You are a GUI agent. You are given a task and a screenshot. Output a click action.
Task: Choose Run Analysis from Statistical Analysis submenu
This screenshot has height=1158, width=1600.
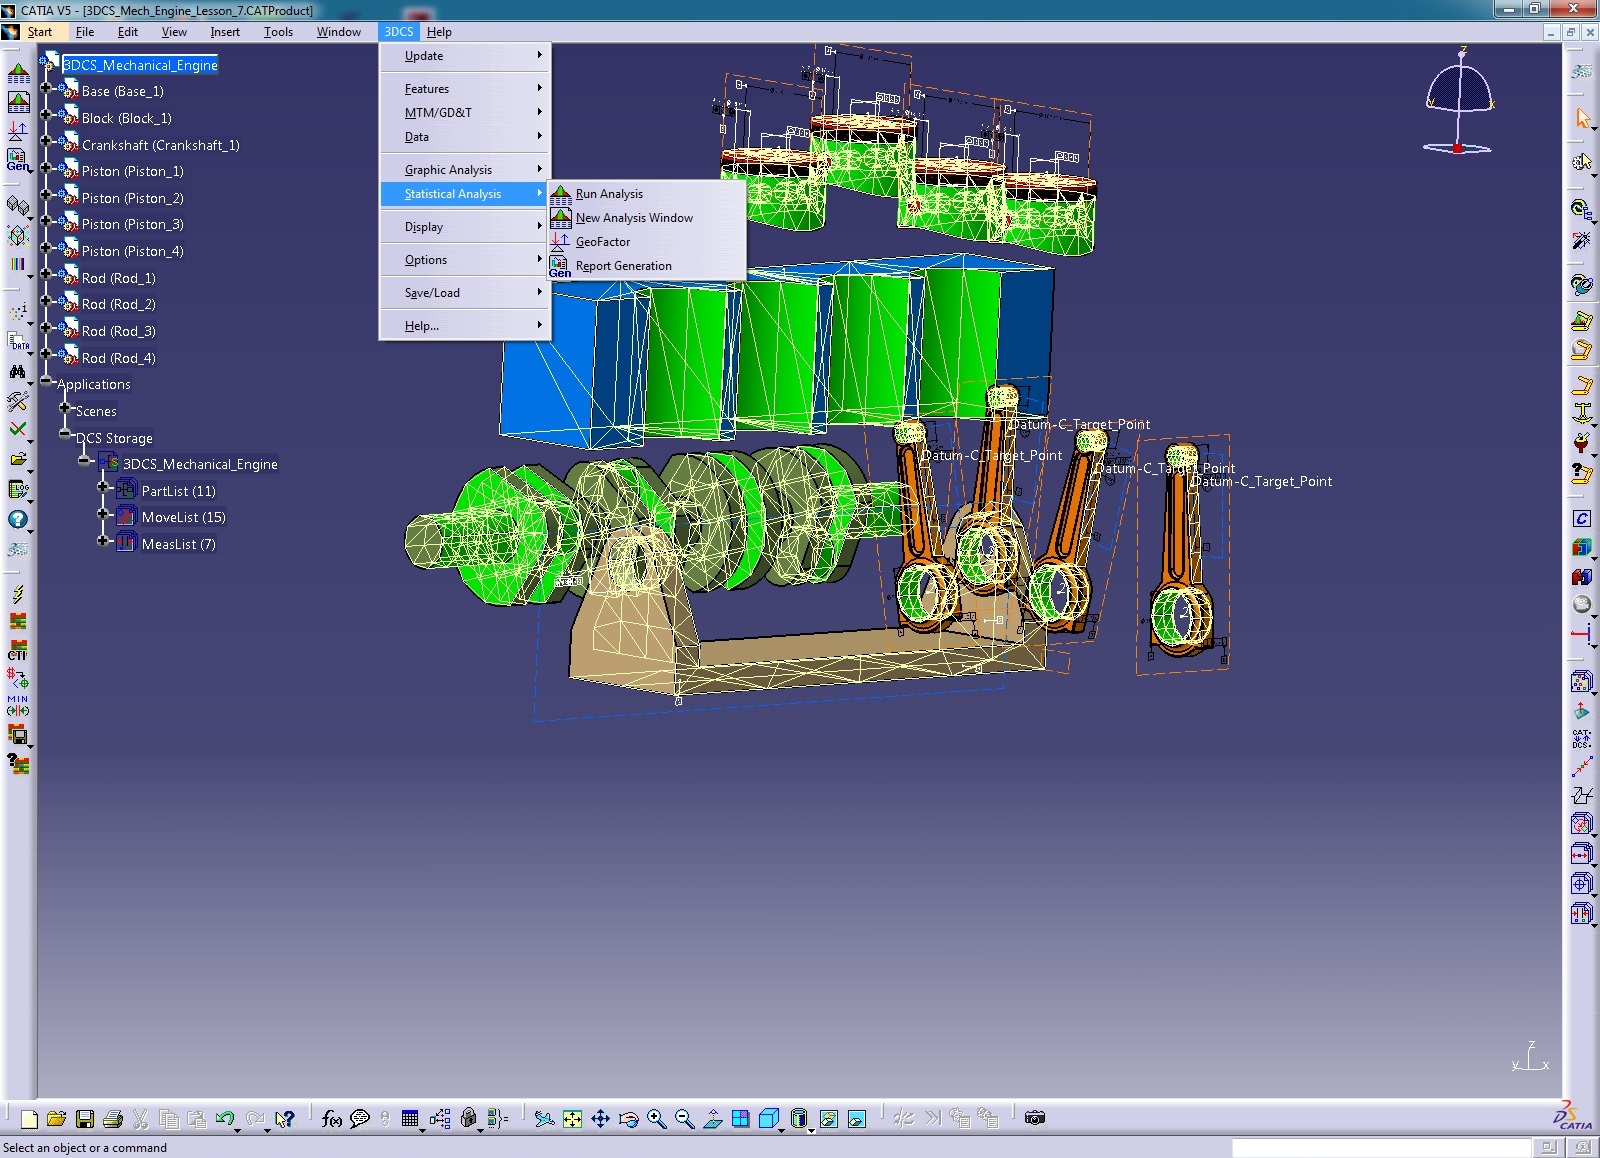[646, 194]
